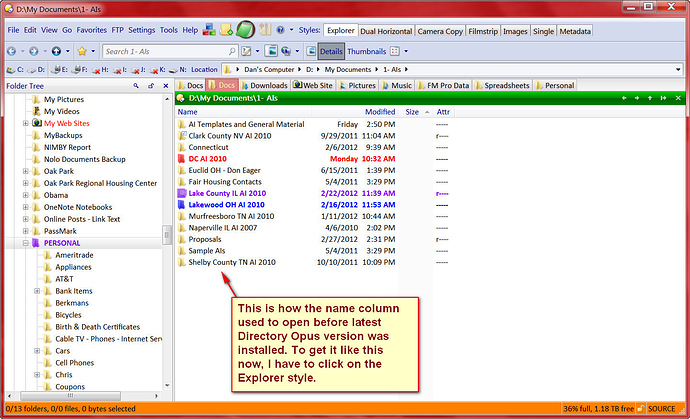Go up to the parent folder with the up arrow
This screenshot has width=690, height=419.
pyautogui.click(x=56, y=51)
